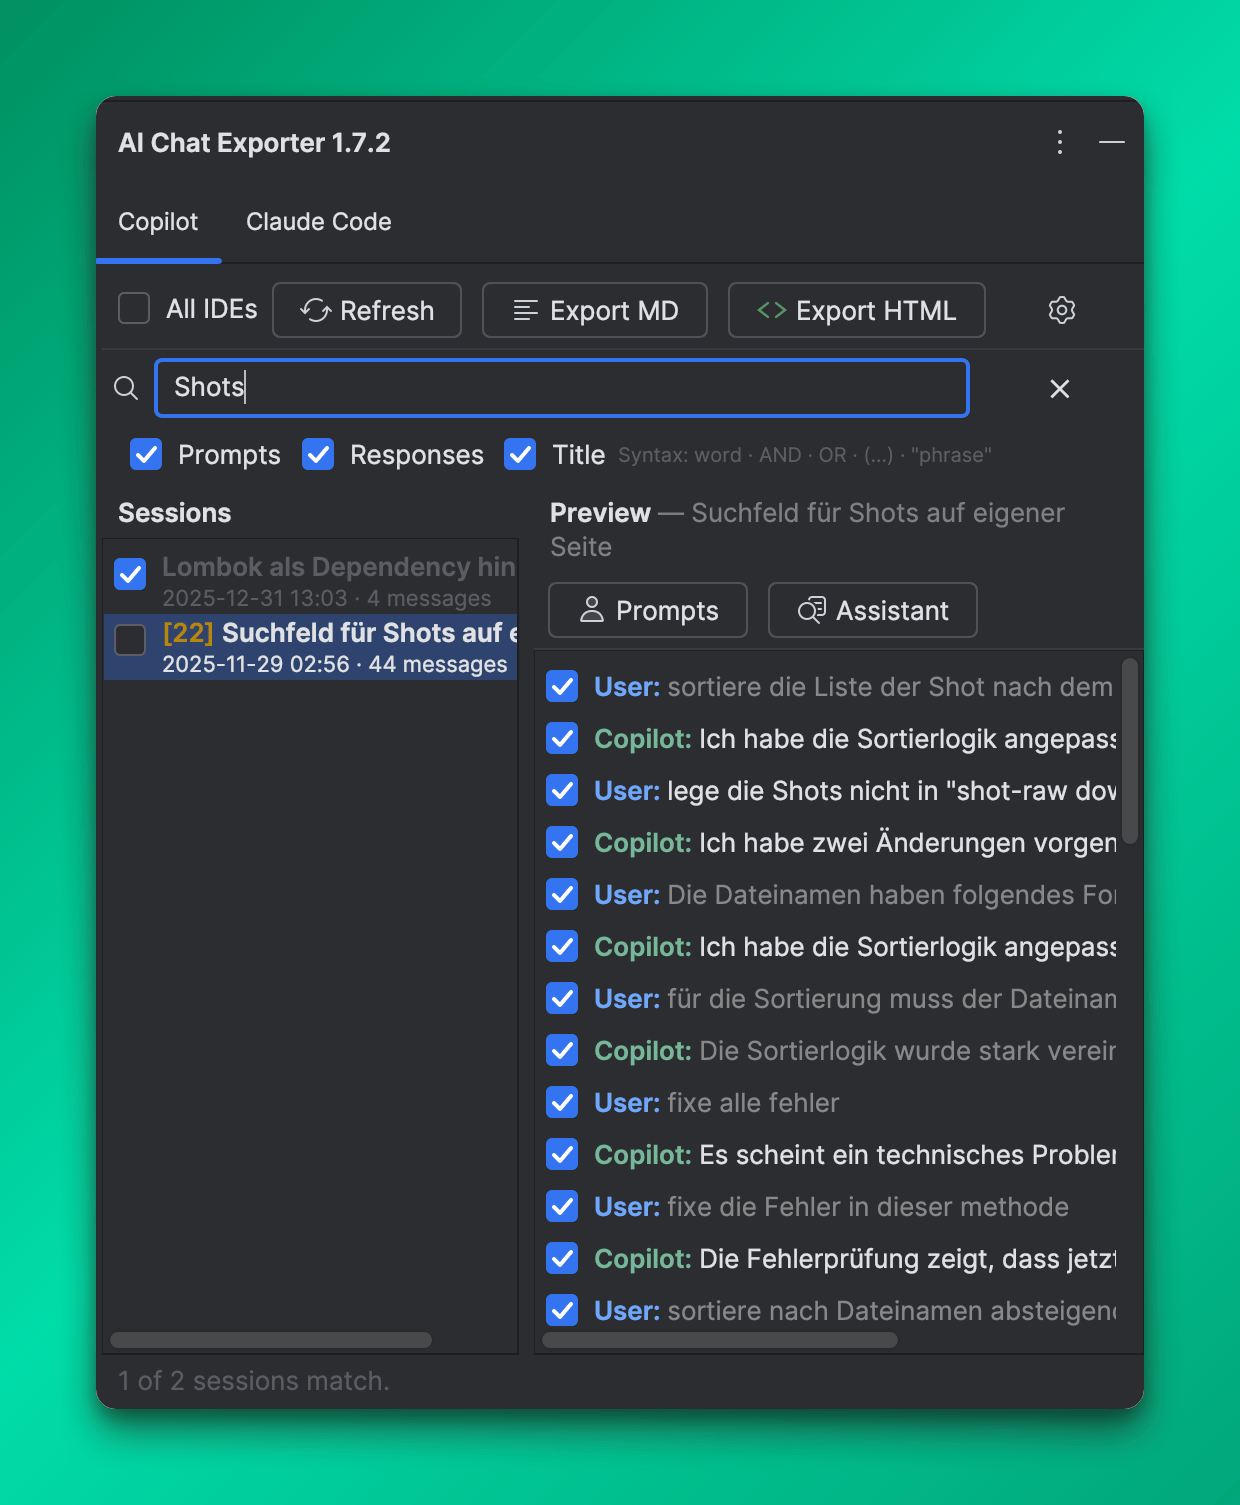This screenshot has width=1240, height=1505.
Task: Uncheck message 'fixe alle fehler'
Action: [562, 1103]
